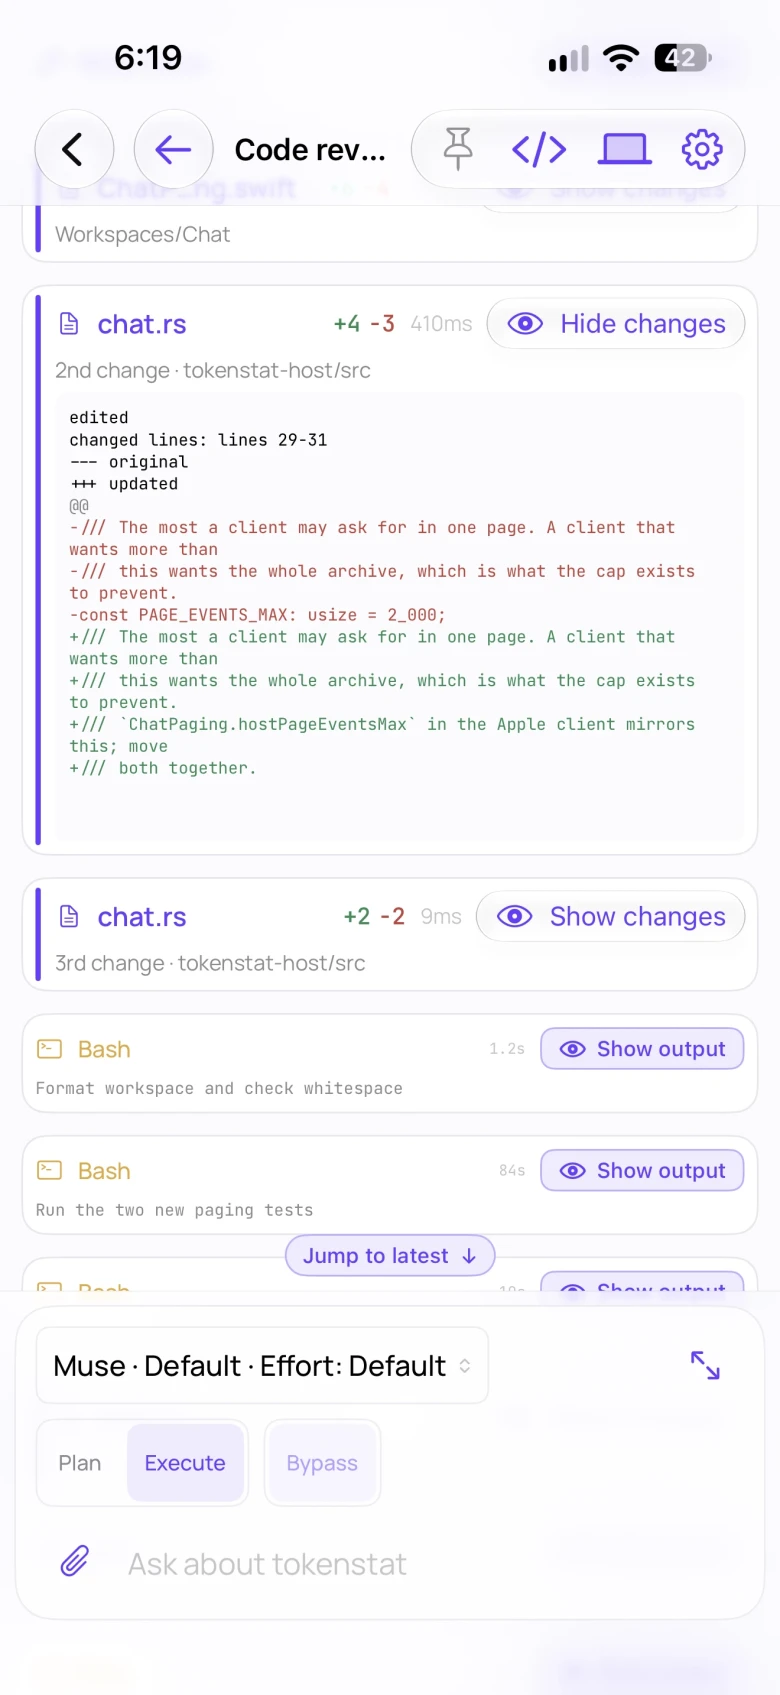Jump to latest message
This screenshot has height=1695, width=780.
[390, 1256]
